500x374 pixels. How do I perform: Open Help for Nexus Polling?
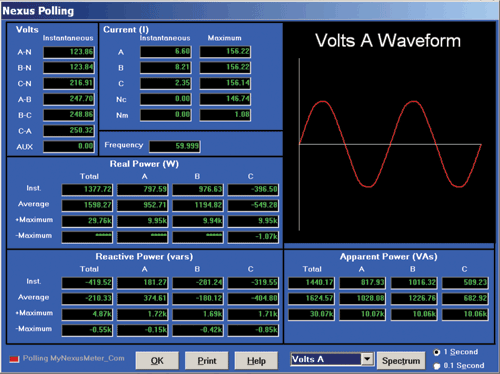[256, 361]
